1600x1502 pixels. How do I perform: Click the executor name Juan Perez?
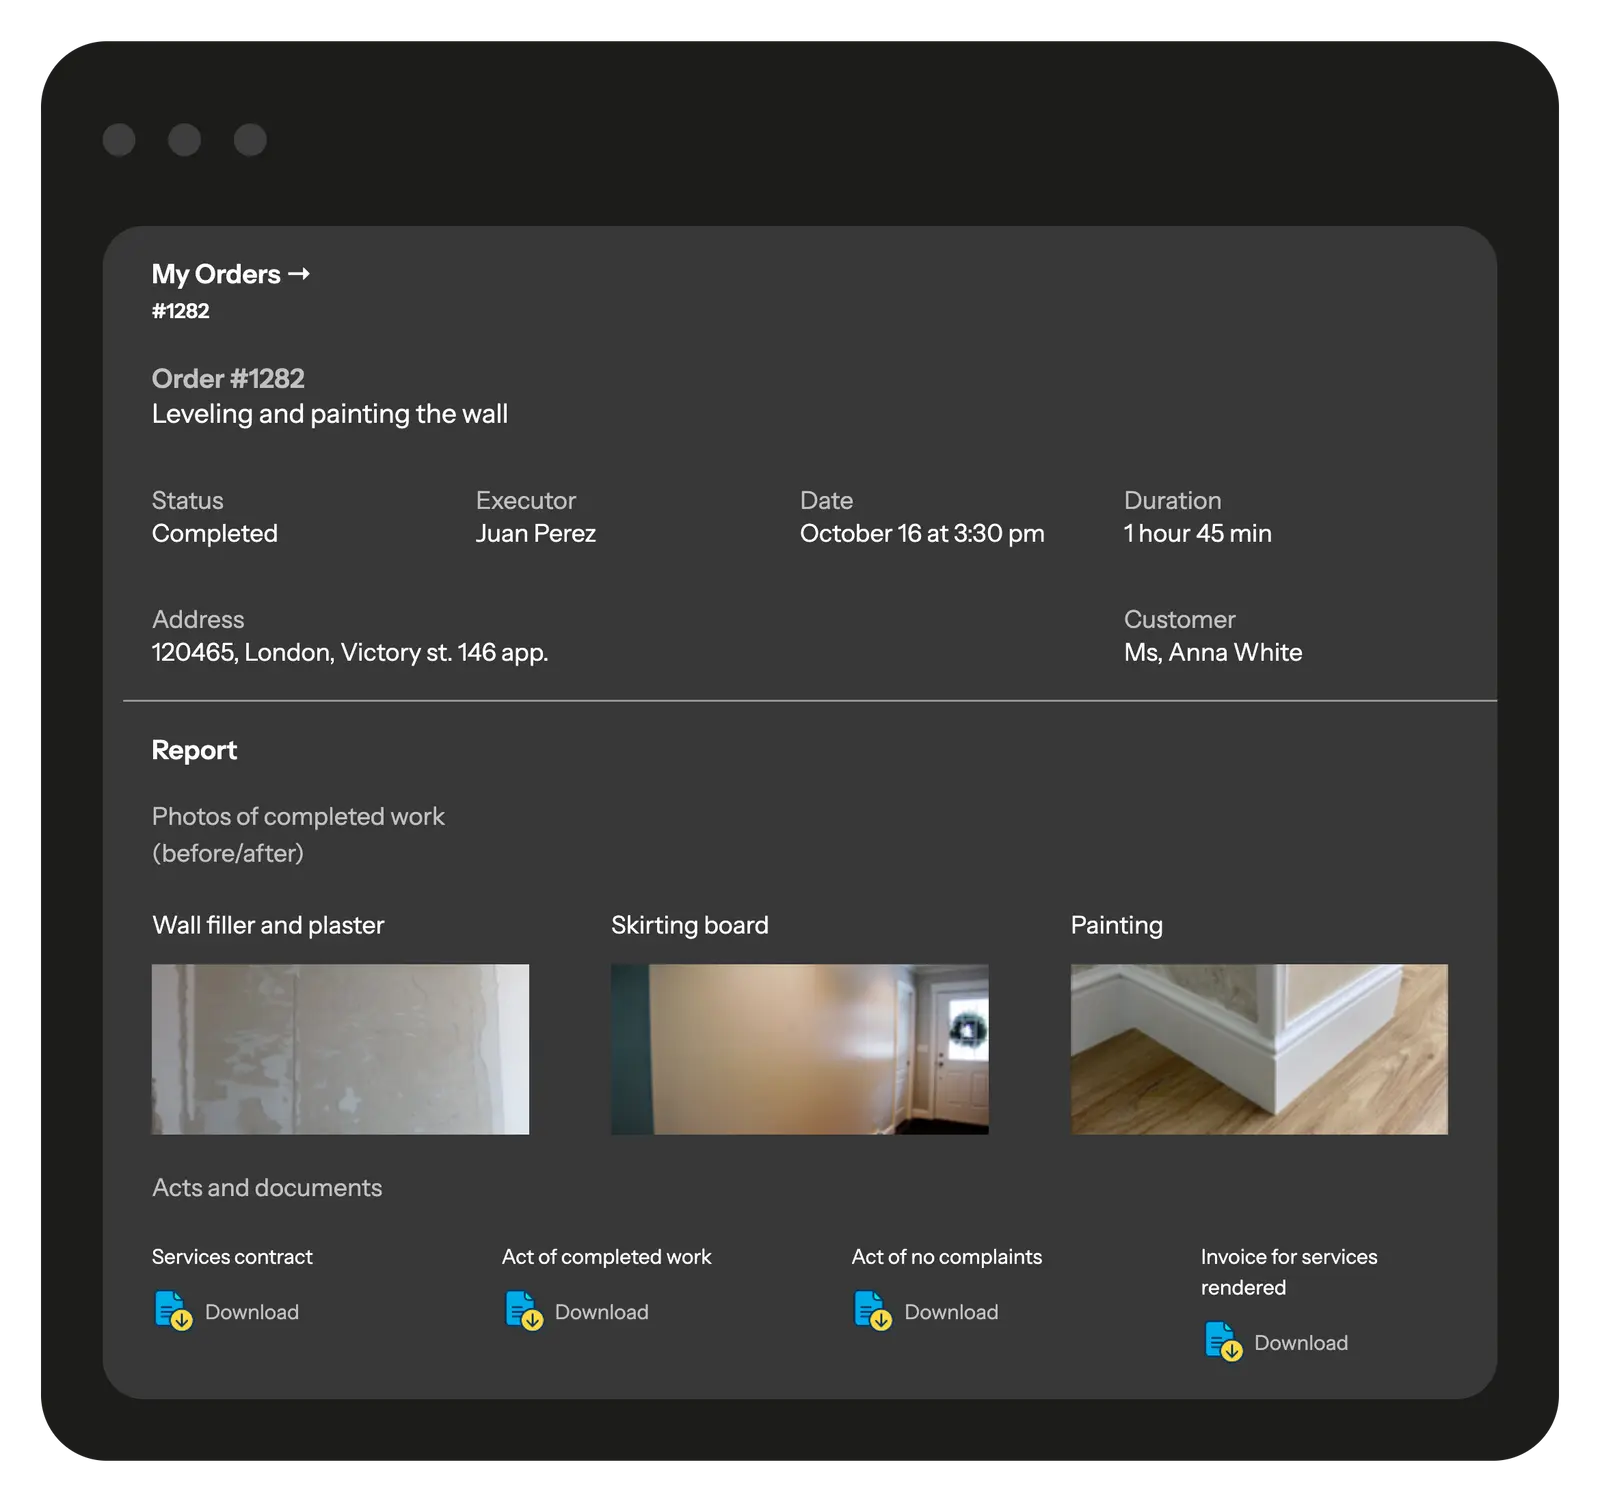pos(536,534)
